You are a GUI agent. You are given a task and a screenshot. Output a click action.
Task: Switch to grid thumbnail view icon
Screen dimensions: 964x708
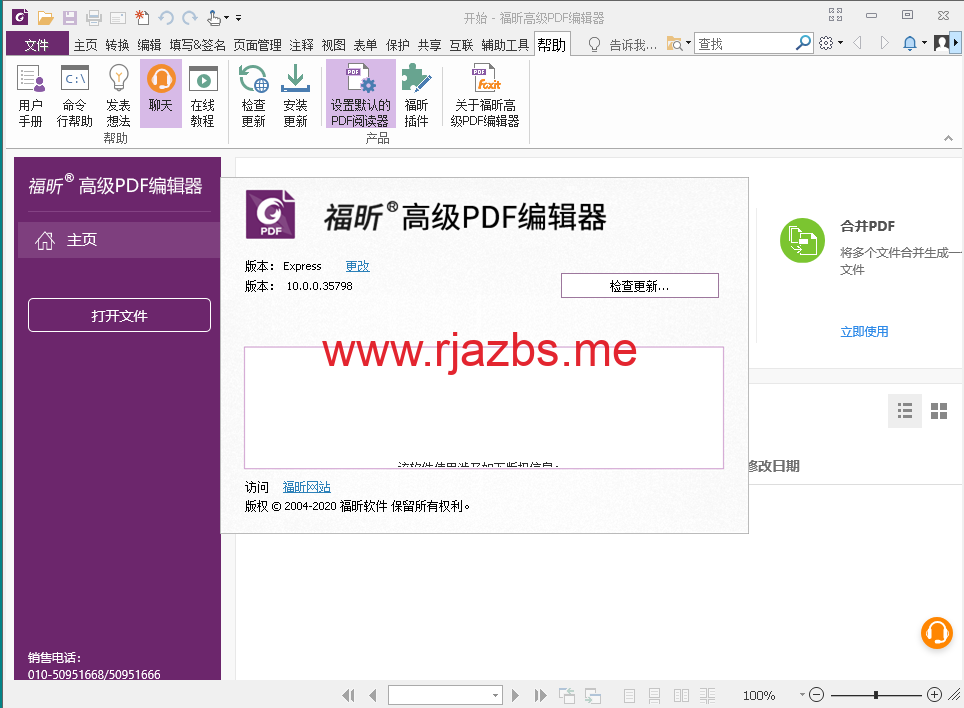[939, 411]
